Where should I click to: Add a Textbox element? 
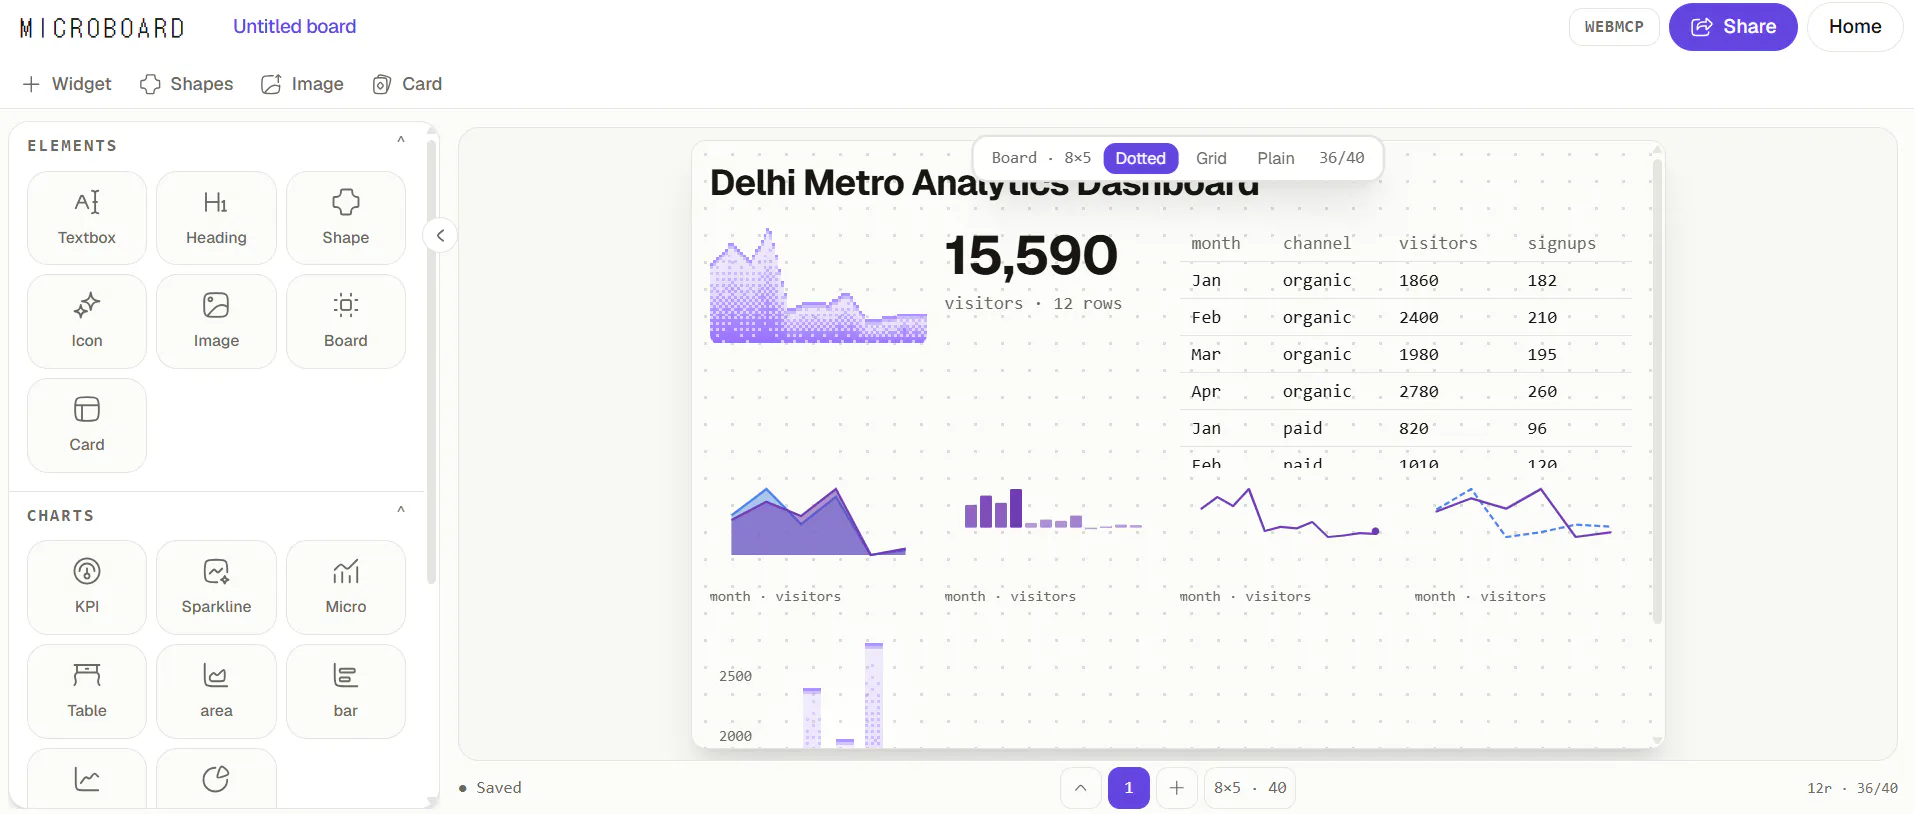coord(87,218)
